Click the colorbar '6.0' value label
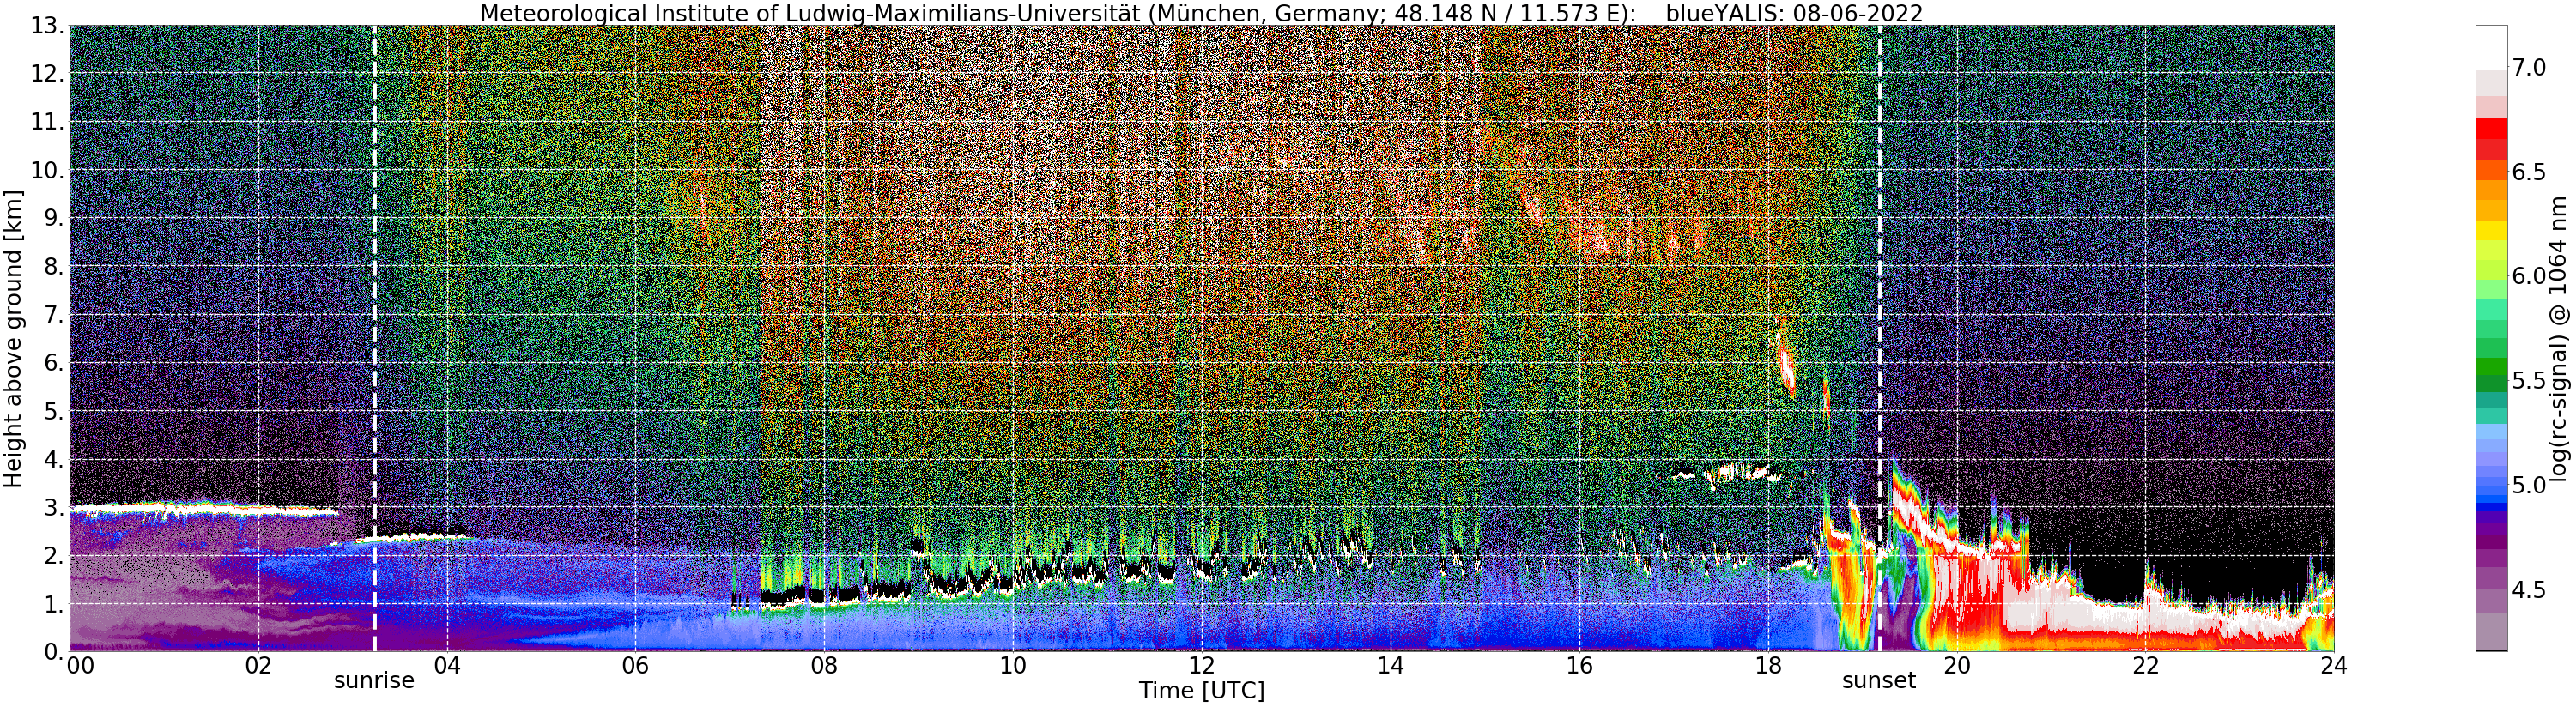The height and width of the screenshot is (707, 2576). (2529, 276)
